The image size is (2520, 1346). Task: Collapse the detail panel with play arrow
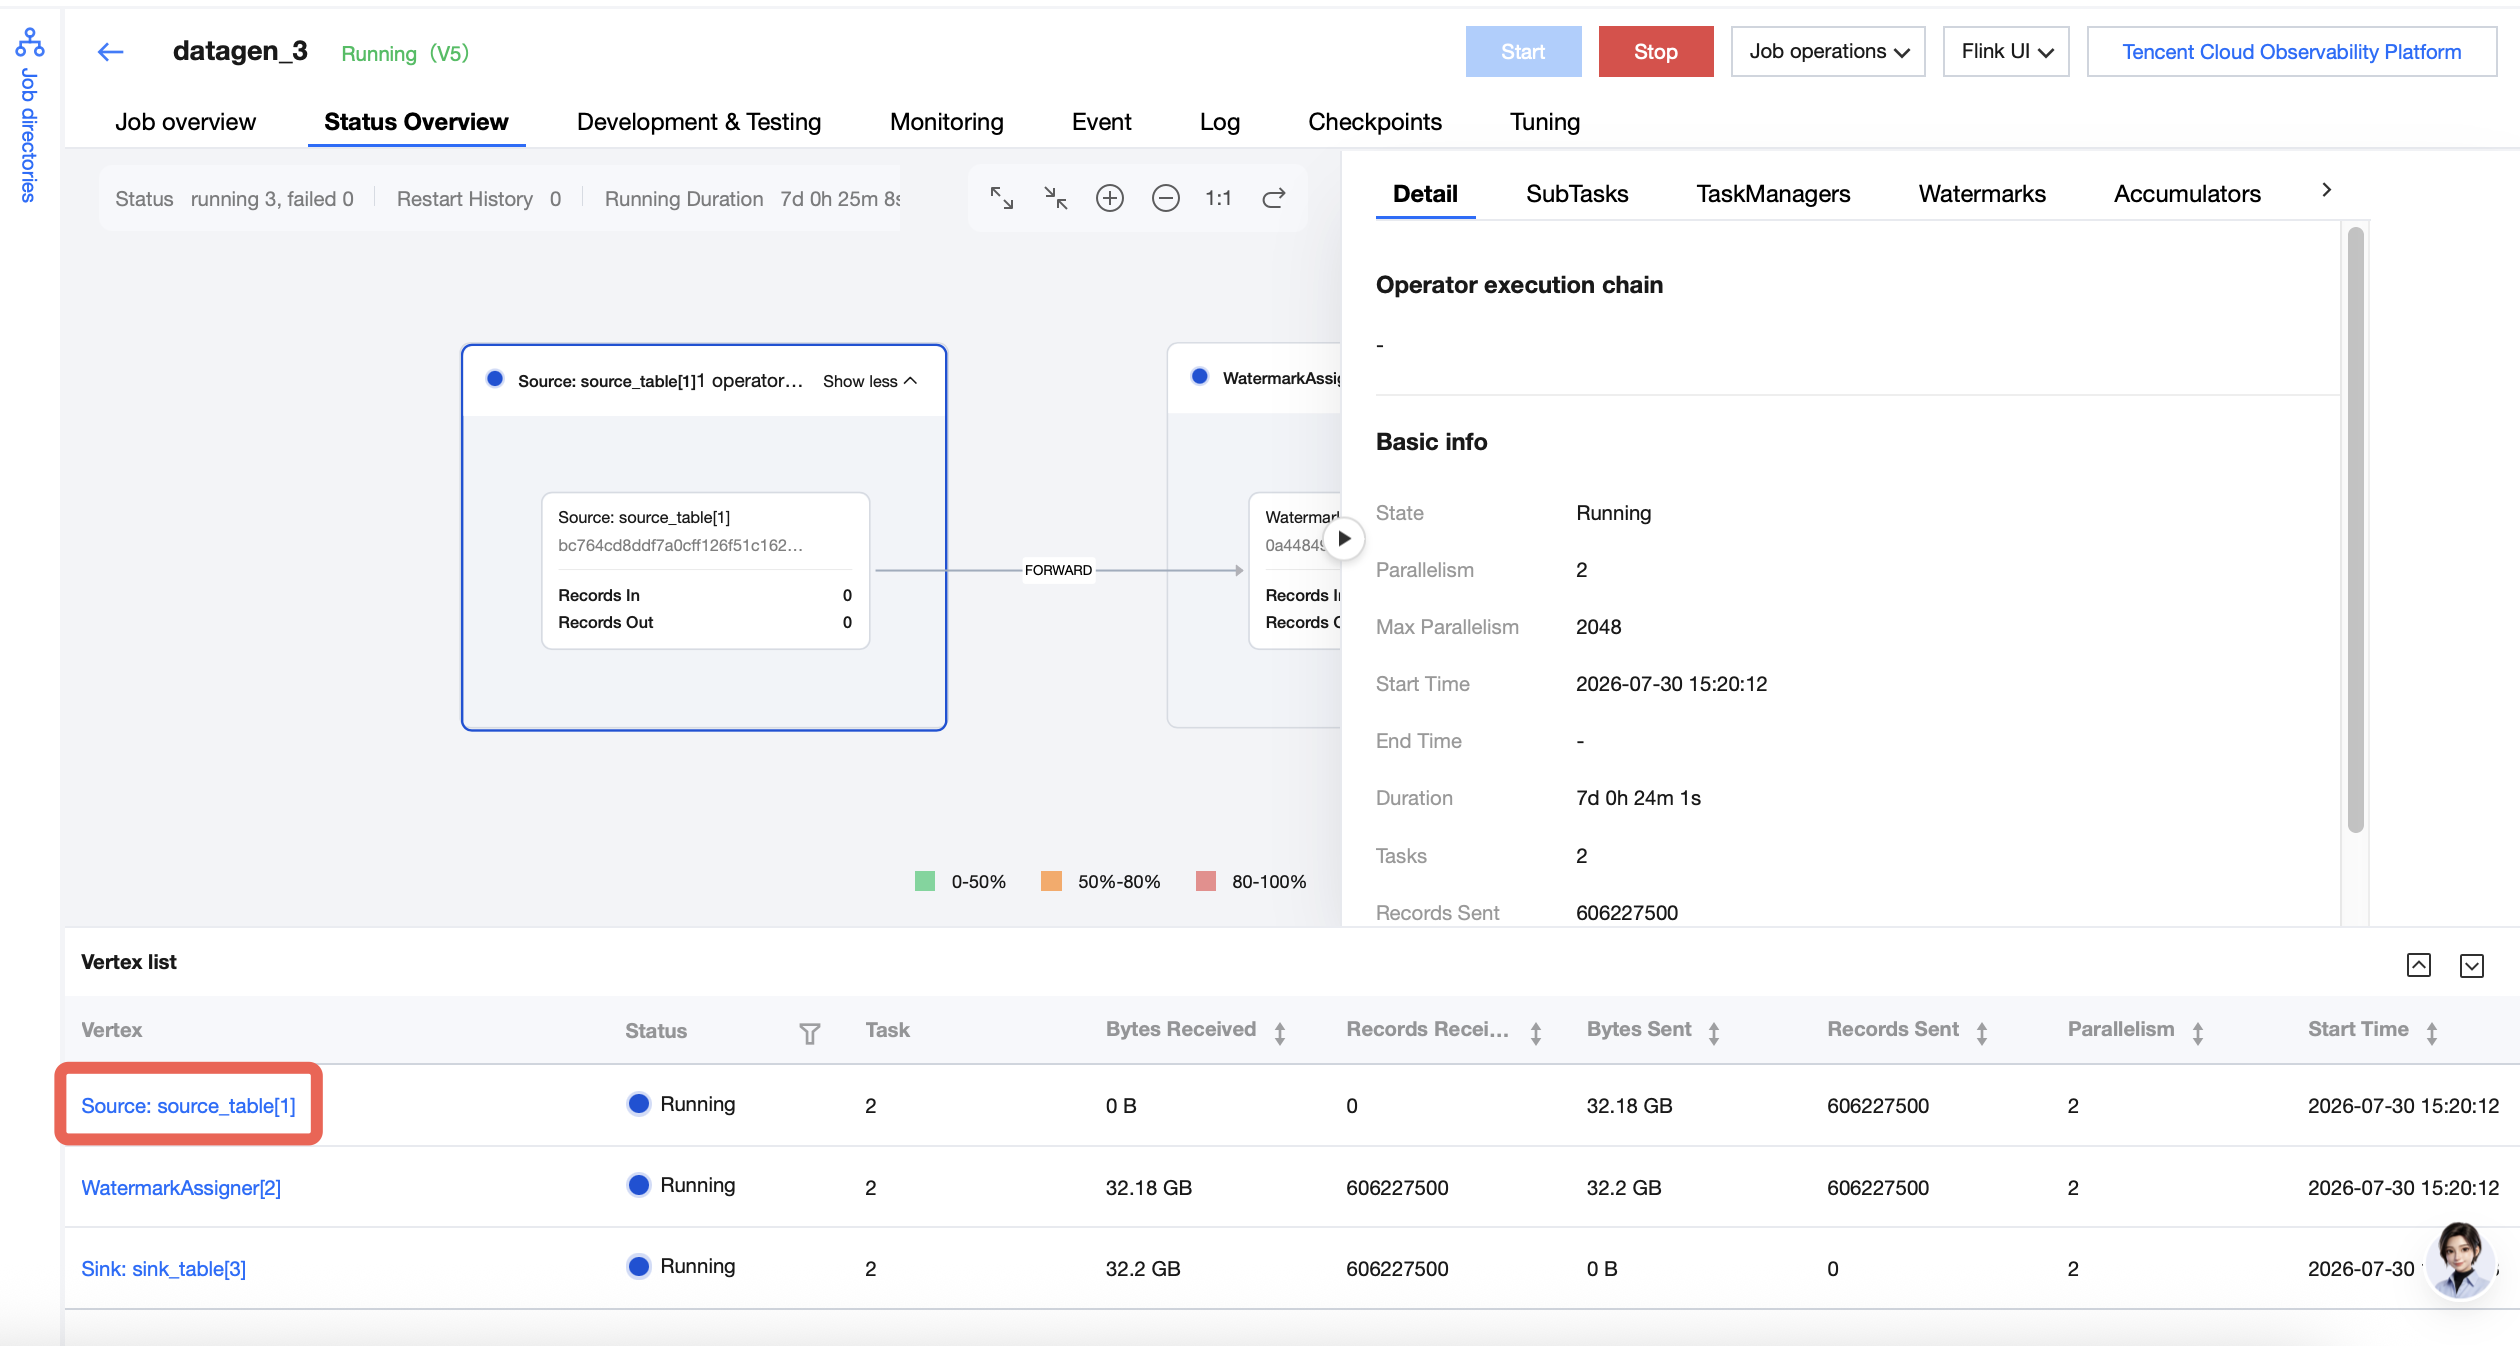click(x=1344, y=539)
